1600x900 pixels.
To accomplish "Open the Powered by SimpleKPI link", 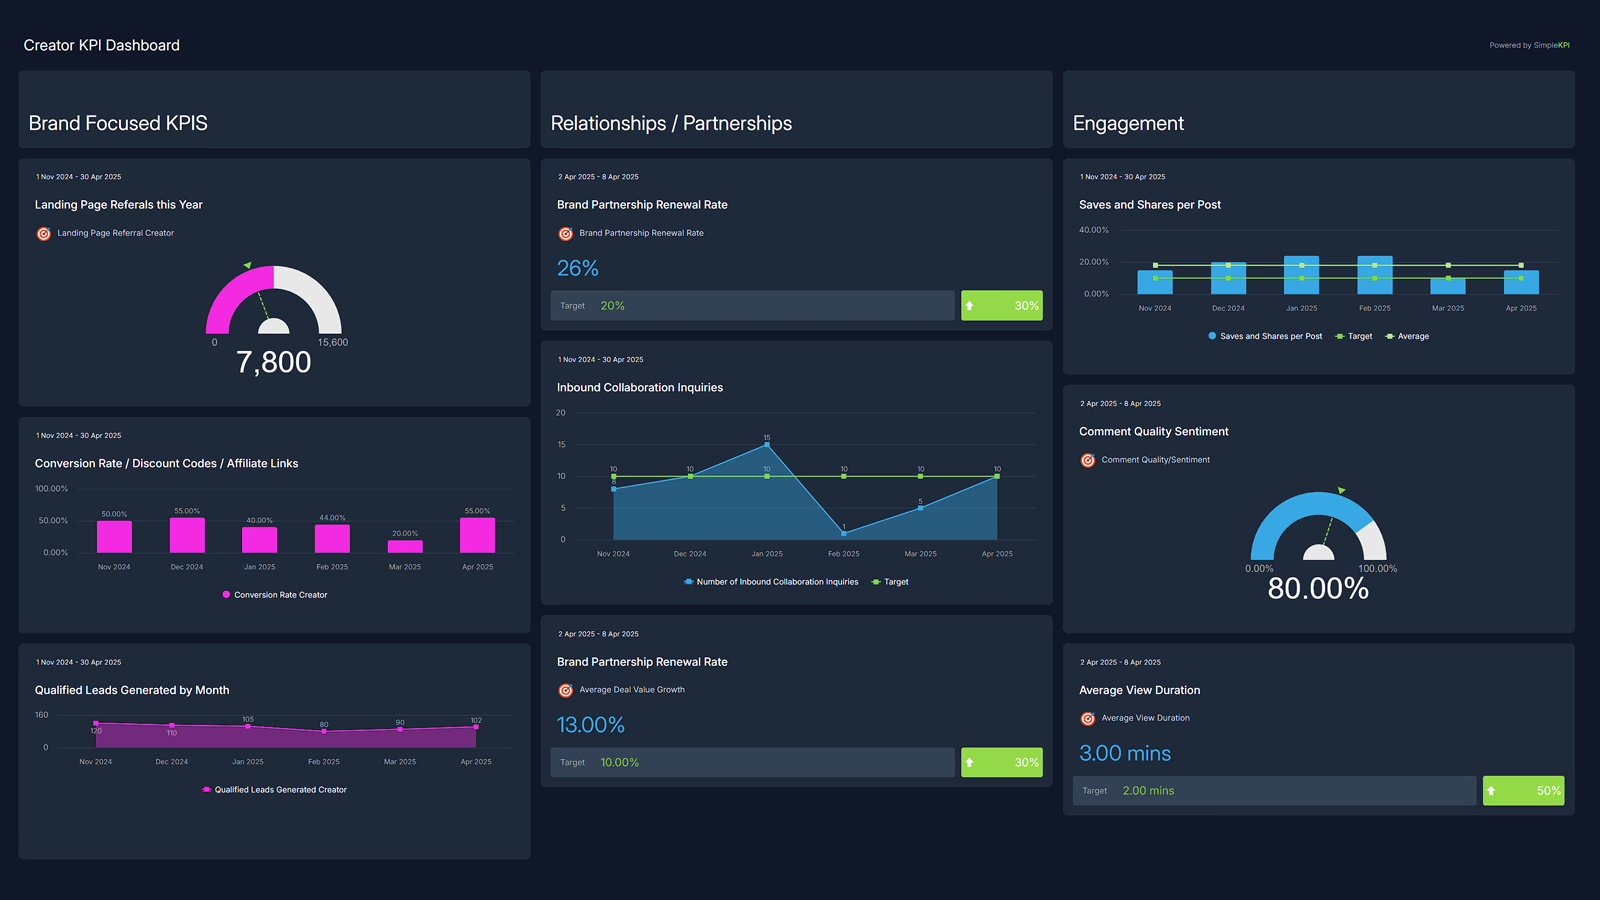I will pos(1529,45).
